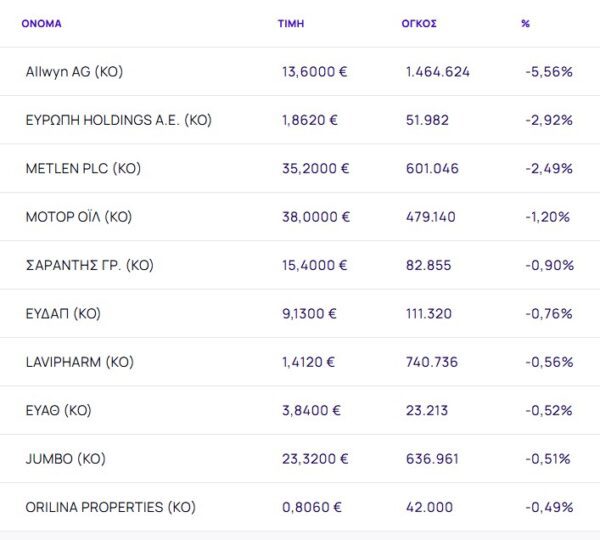The image size is (600, 540).
Task: Click JUMBO (KO) stock name
Action: pos(65,459)
